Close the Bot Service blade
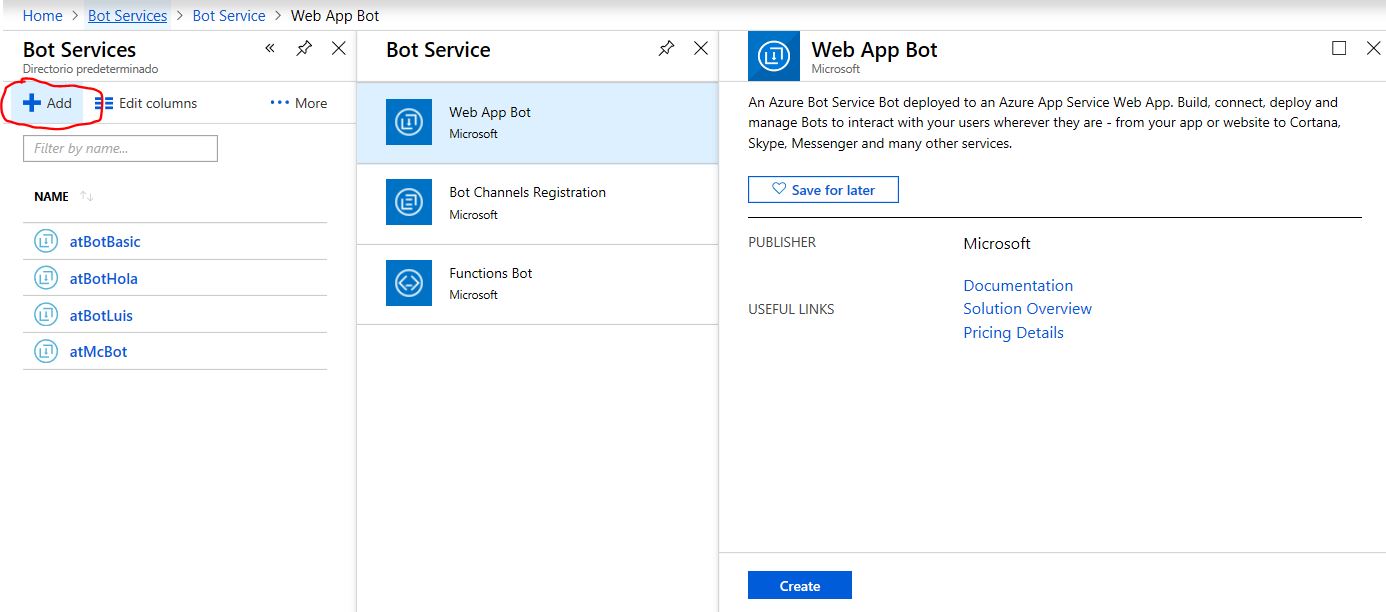The width and height of the screenshot is (1386, 612). pyautogui.click(x=701, y=48)
